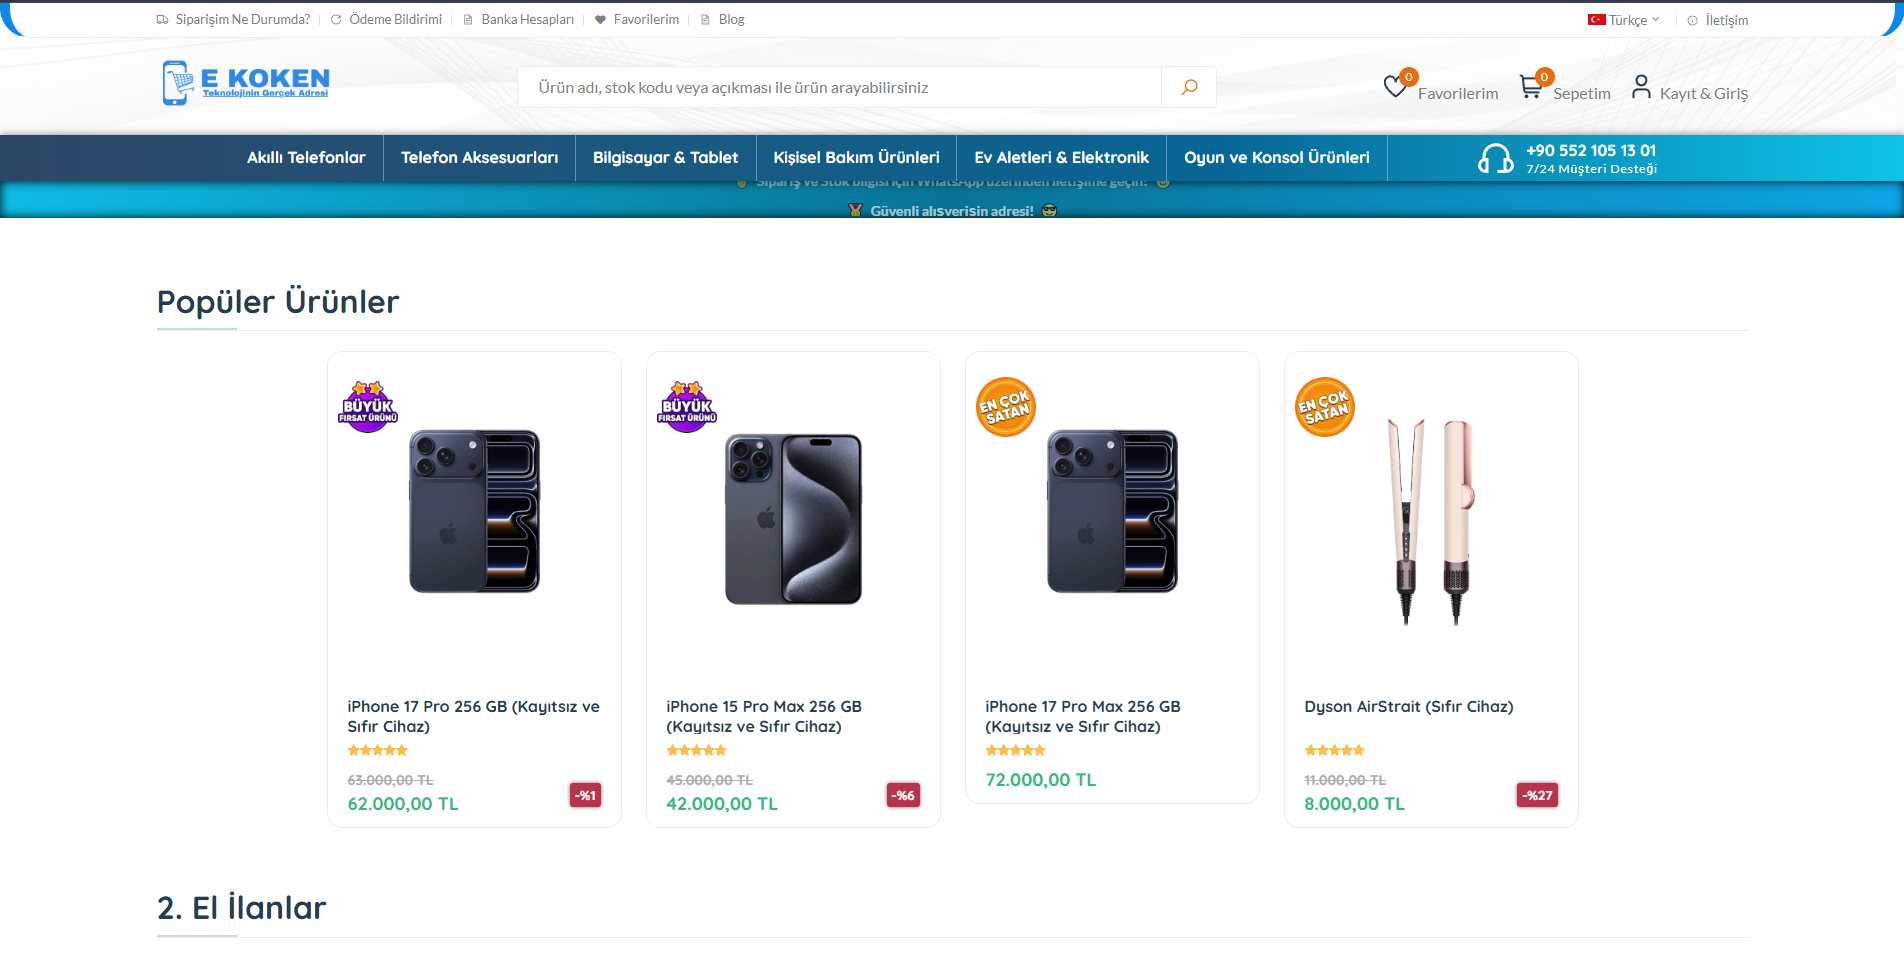Click the İletişim info icon
1904x954 pixels.
1691,19
